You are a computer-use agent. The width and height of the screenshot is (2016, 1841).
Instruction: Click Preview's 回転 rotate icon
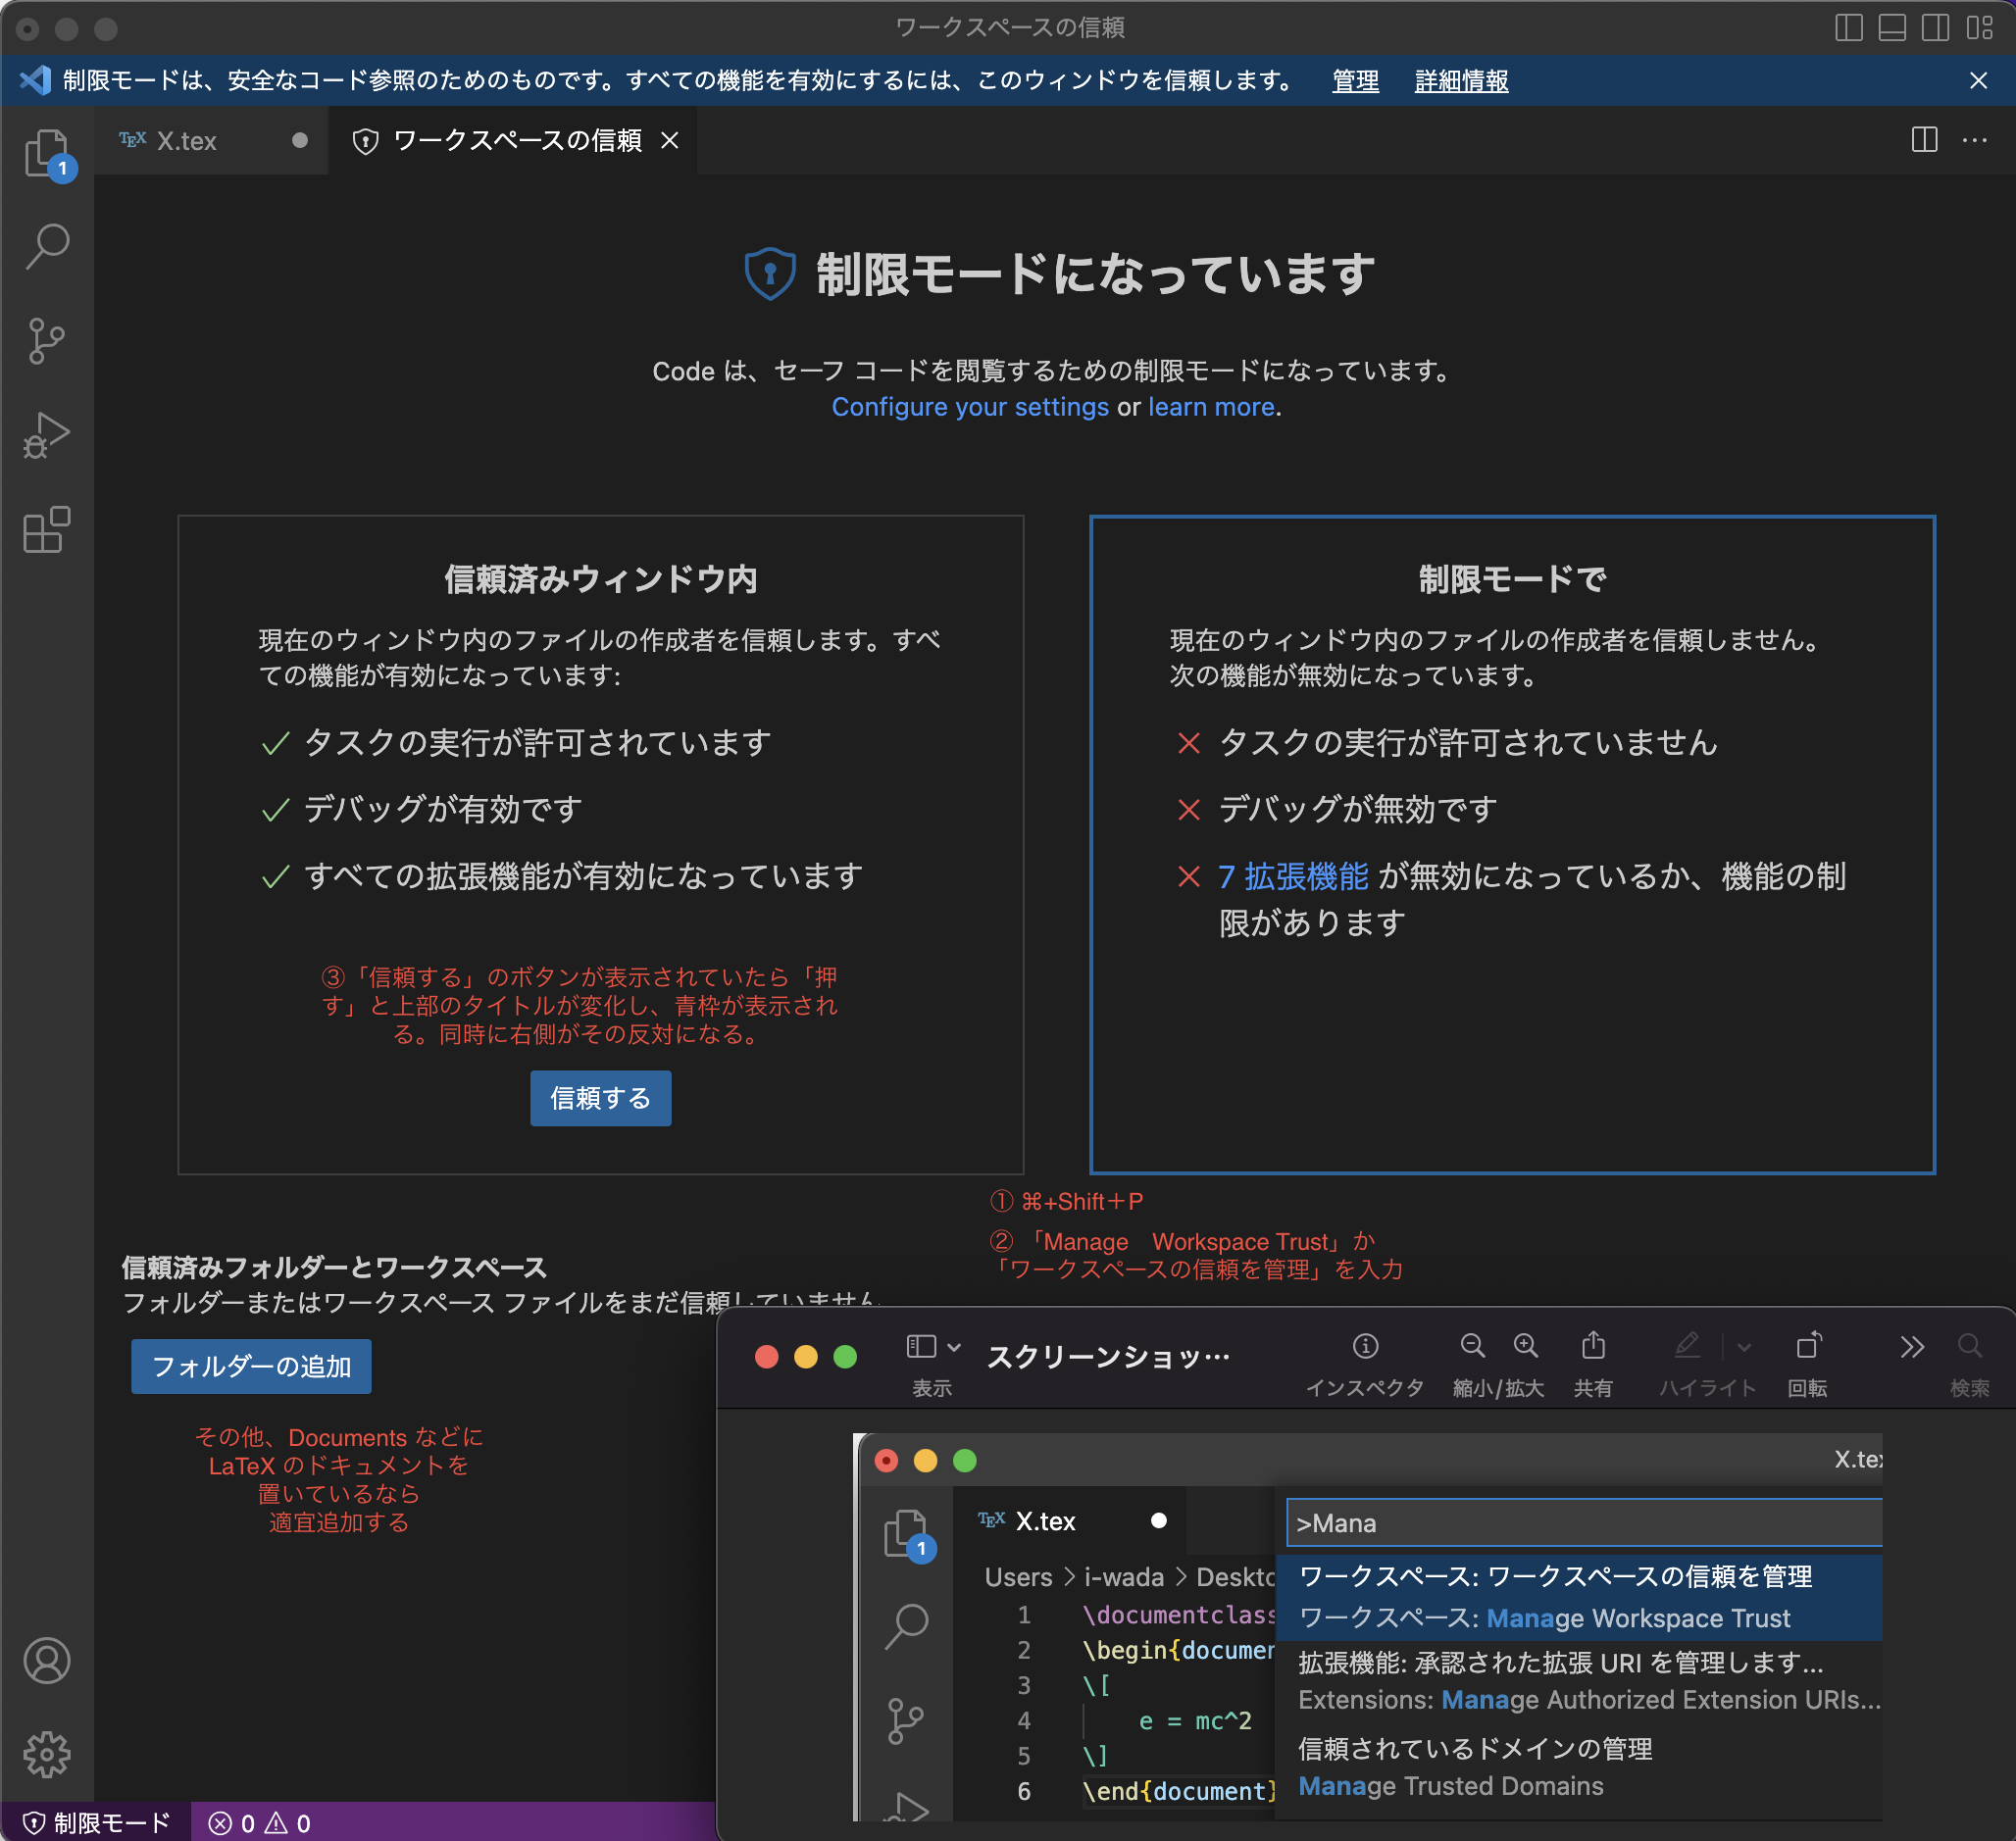pyautogui.click(x=1808, y=1346)
